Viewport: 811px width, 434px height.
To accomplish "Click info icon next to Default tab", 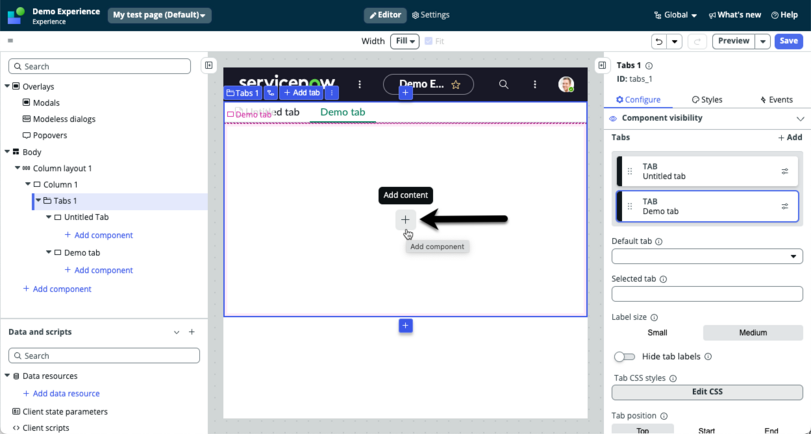I will 659,242.
